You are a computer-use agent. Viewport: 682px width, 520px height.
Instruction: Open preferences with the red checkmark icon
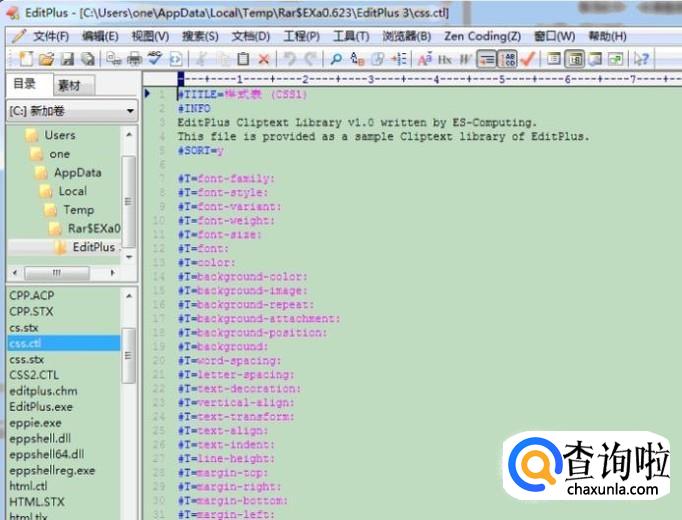pyautogui.click(x=528, y=59)
